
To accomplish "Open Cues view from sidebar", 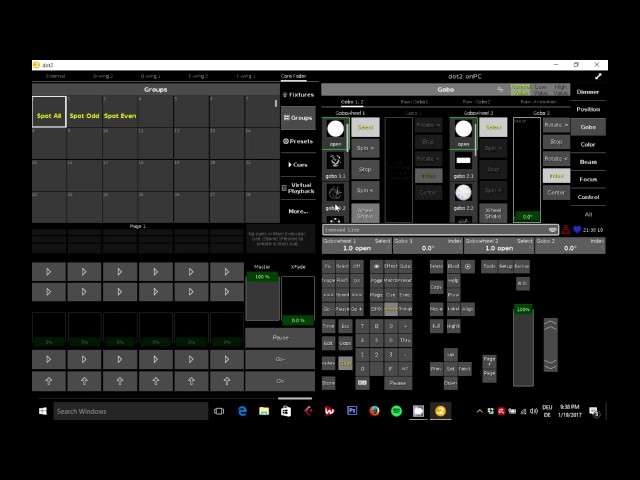I will point(298,165).
